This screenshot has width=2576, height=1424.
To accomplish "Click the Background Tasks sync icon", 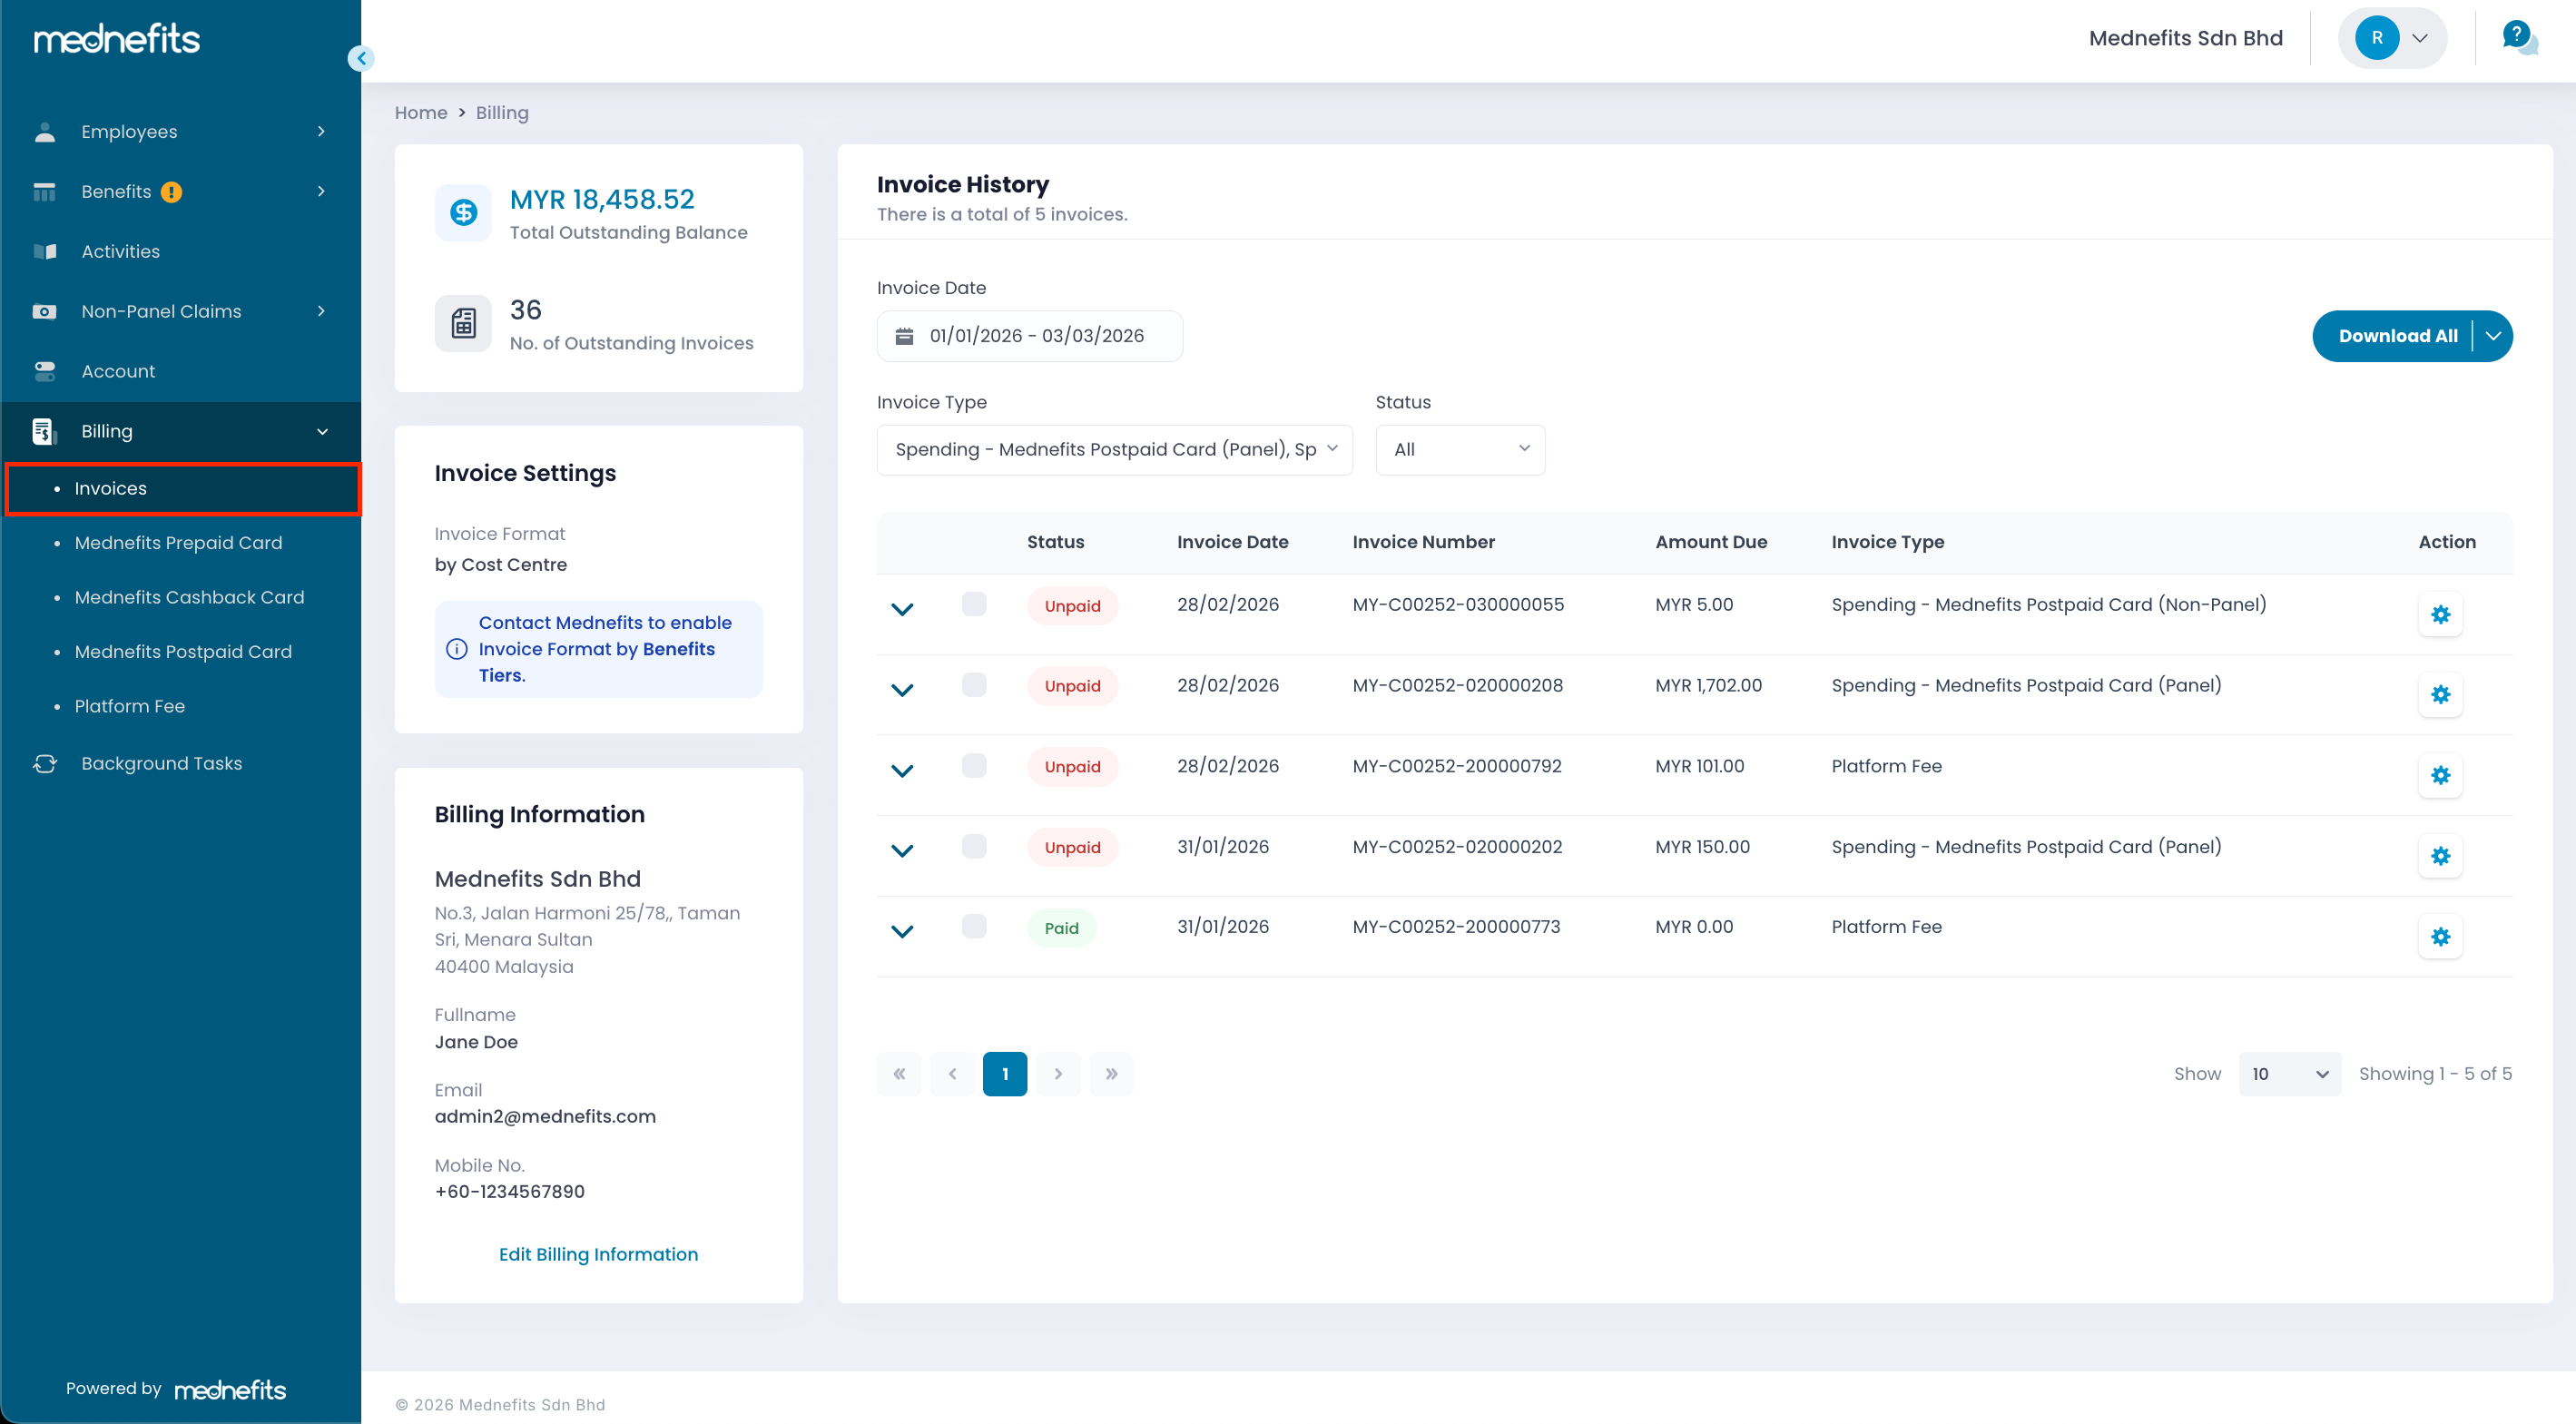I will (x=45, y=763).
